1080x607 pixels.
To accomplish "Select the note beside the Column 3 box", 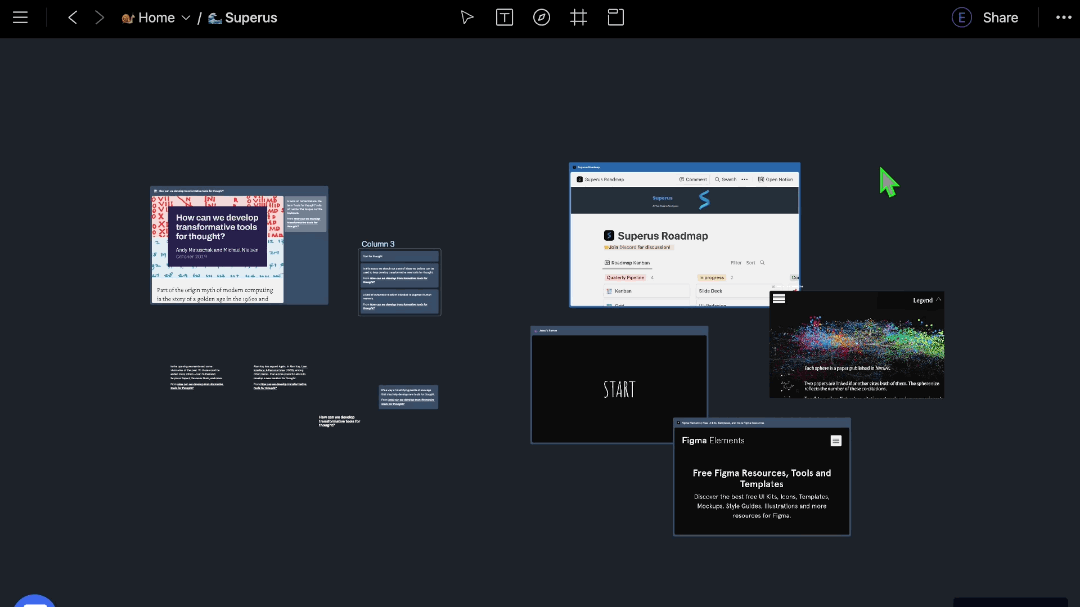I will 408,397.
